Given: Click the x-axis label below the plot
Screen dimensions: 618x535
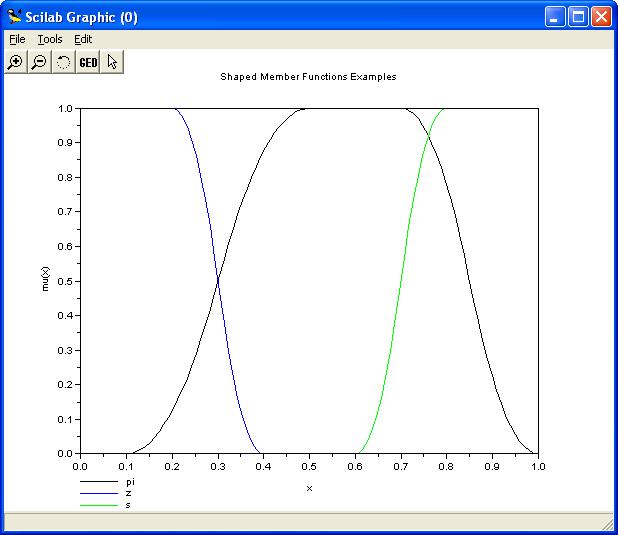Looking at the screenshot, I should [x=309, y=488].
